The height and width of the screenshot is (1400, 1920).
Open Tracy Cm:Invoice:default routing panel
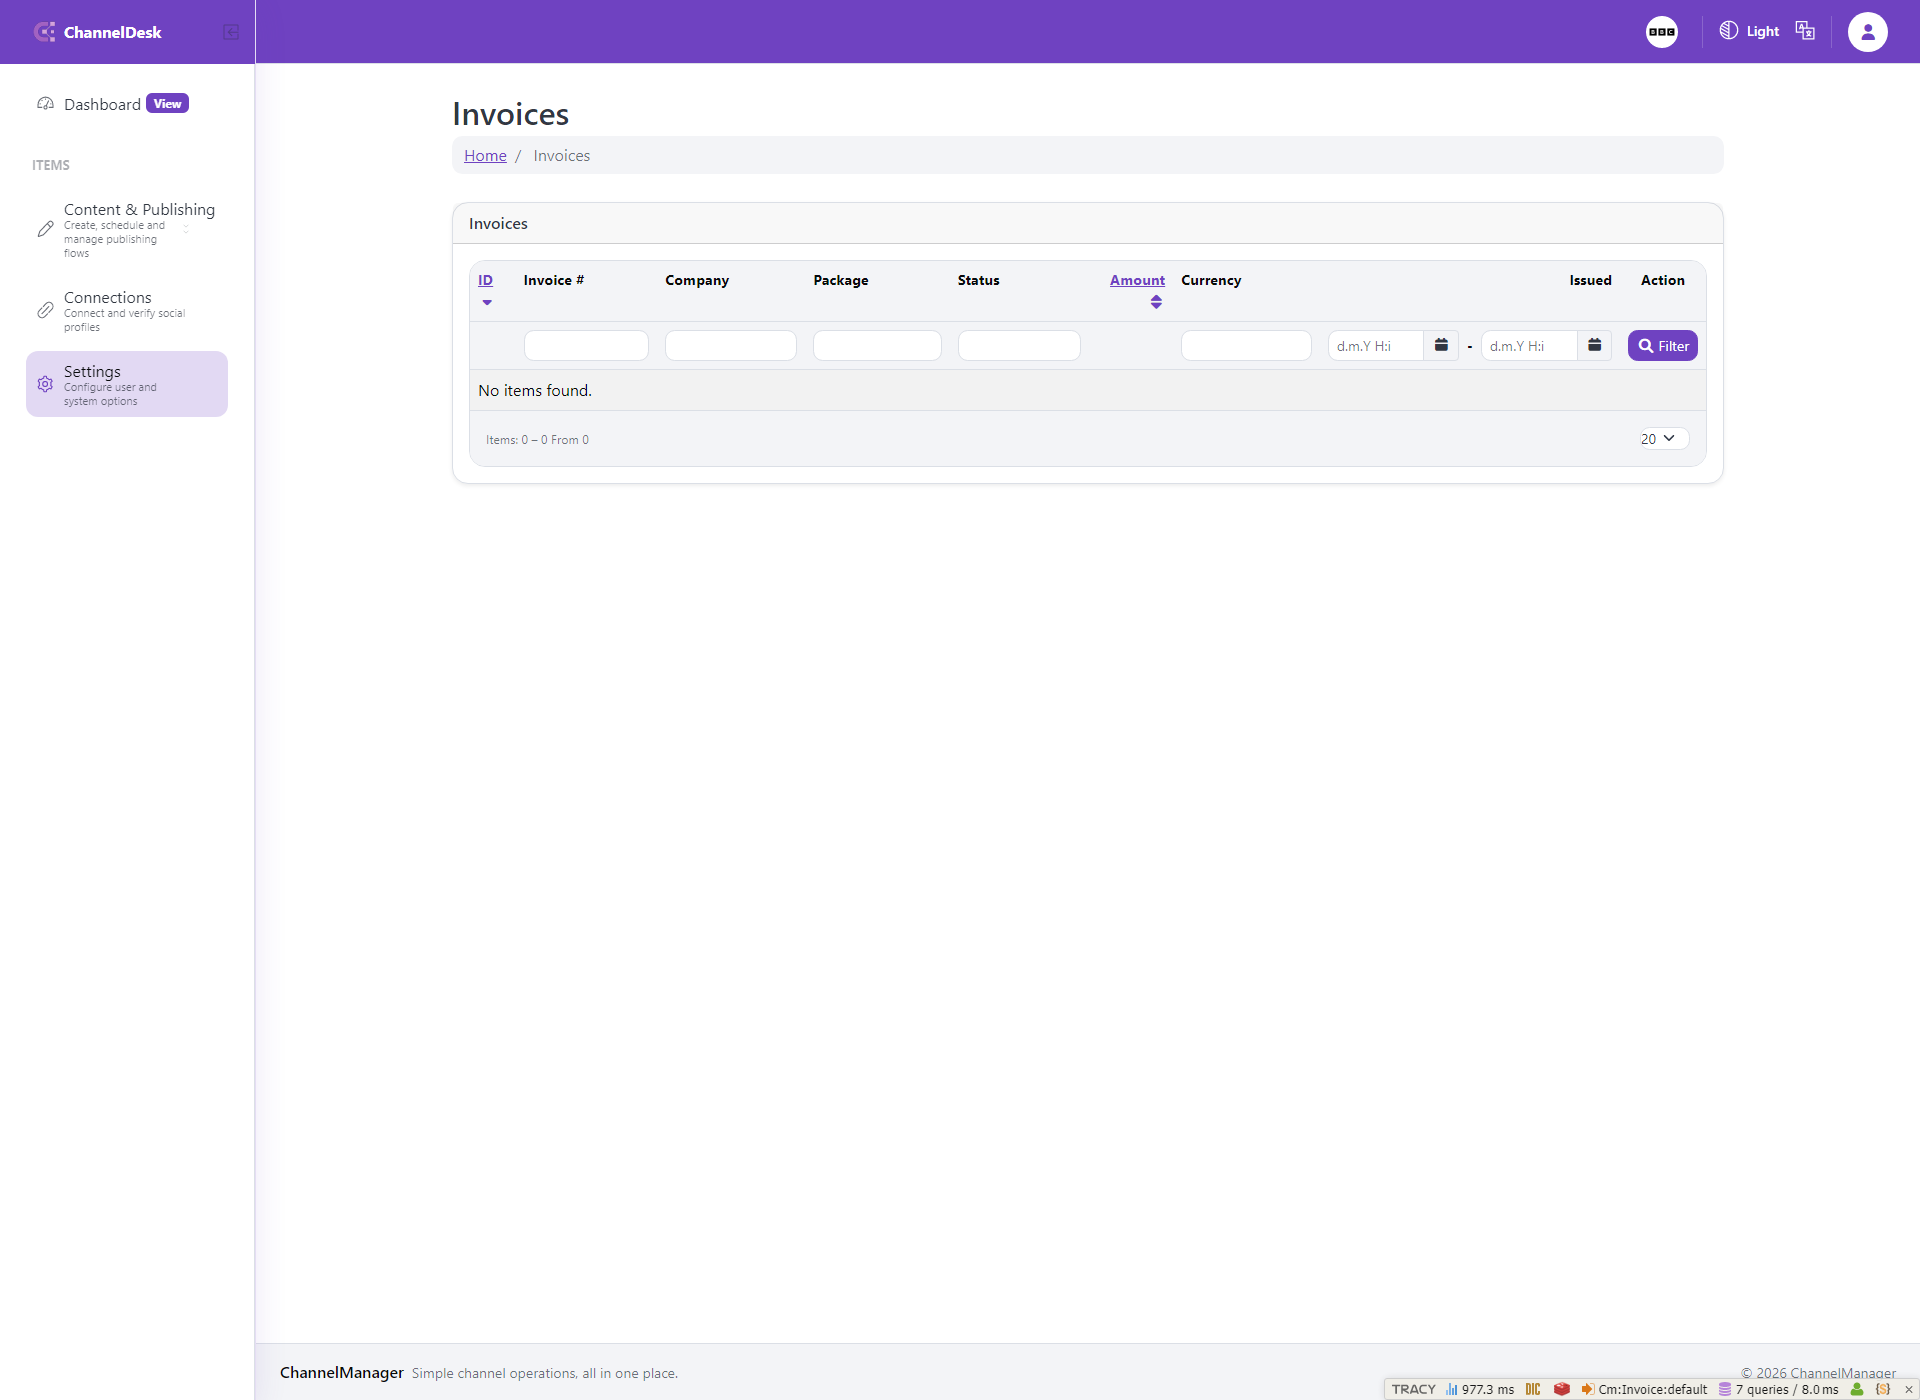click(x=1644, y=1389)
